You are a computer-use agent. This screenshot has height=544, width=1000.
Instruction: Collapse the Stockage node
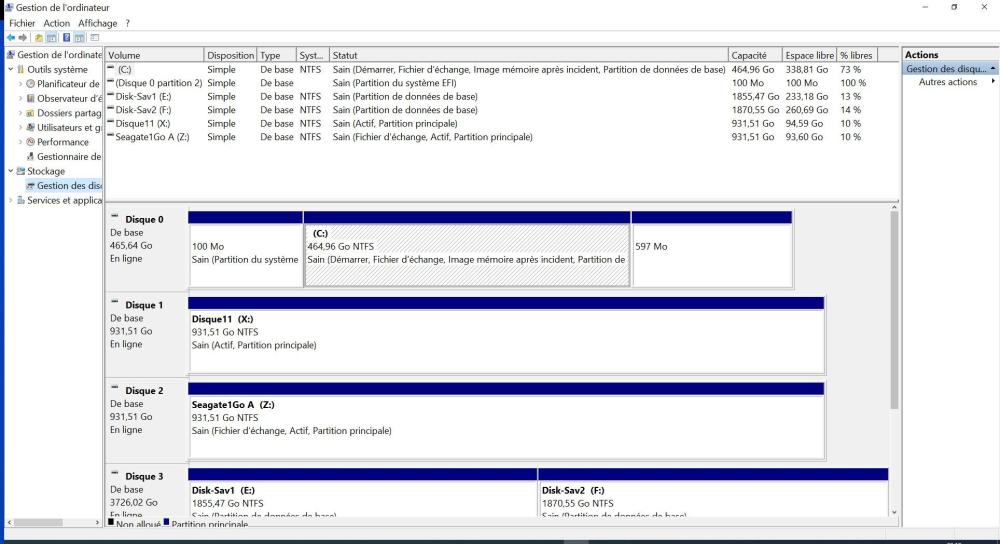click(x=11, y=171)
